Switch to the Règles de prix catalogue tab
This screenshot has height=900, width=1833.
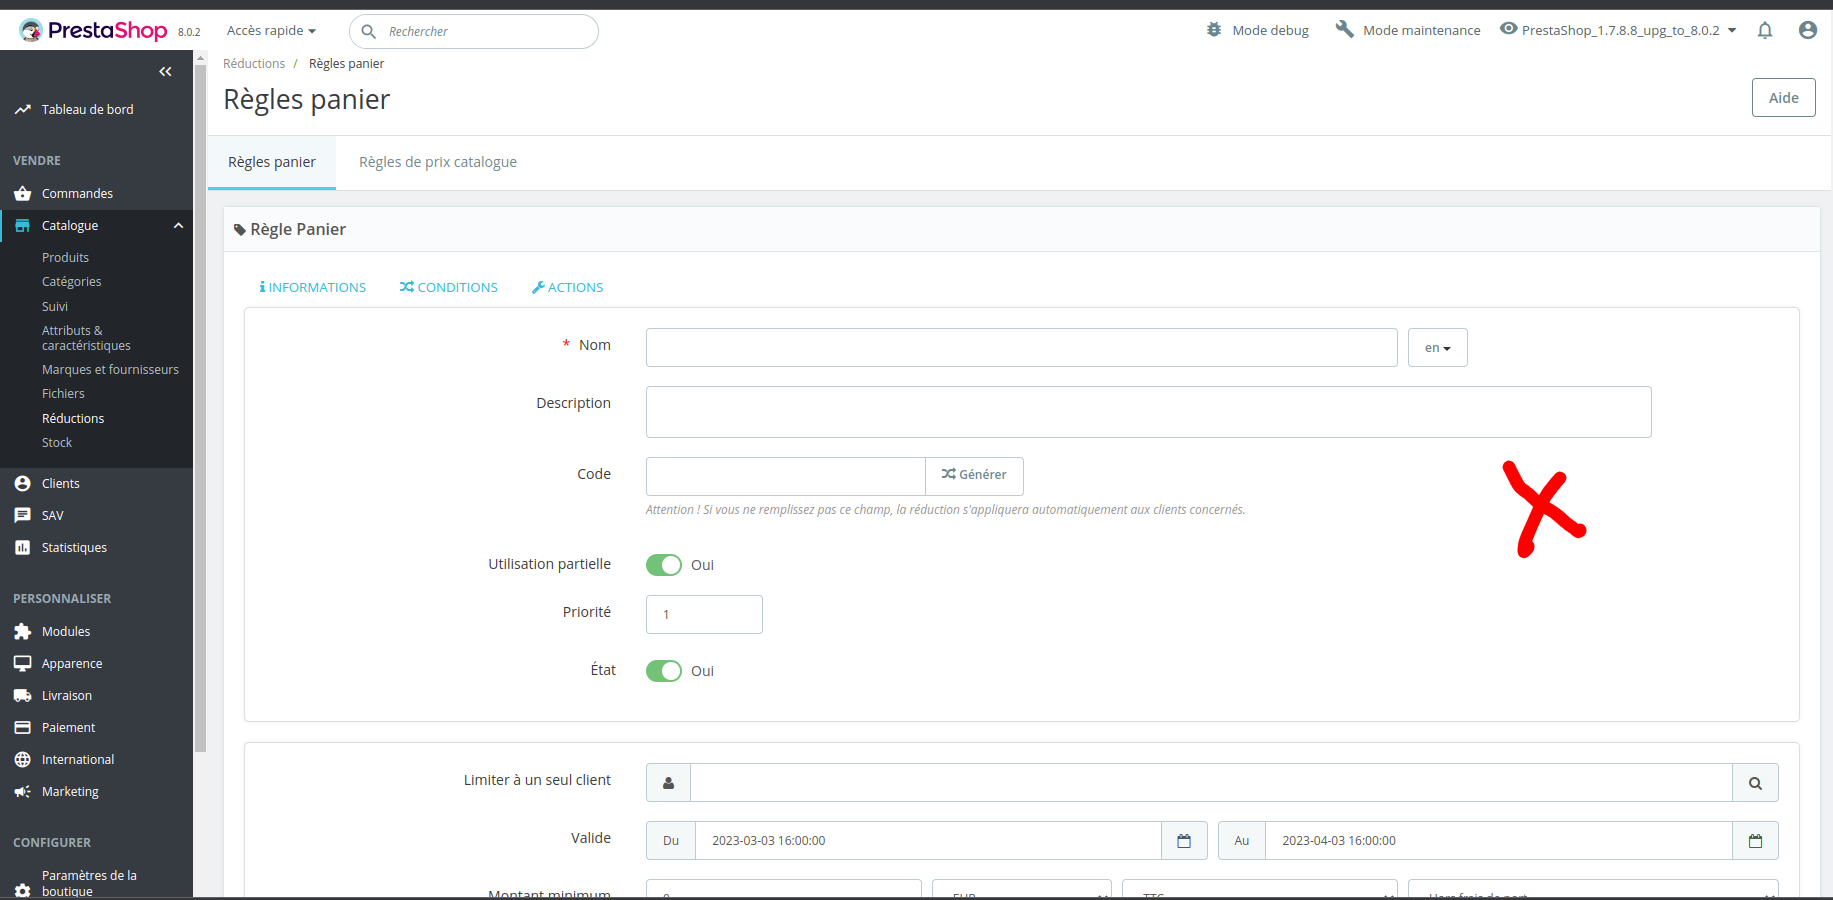point(437,161)
